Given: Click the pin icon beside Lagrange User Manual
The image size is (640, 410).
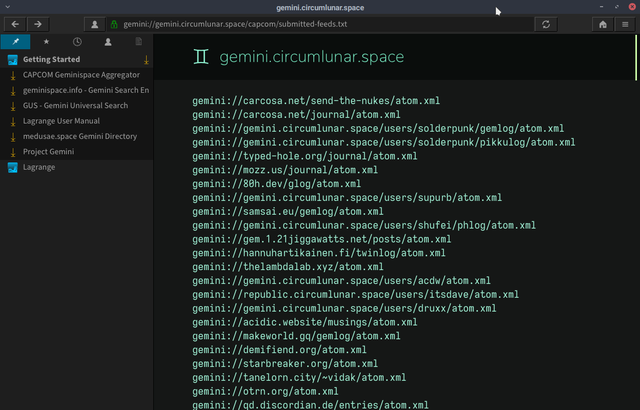Looking at the screenshot, I should tap(13, 122).
